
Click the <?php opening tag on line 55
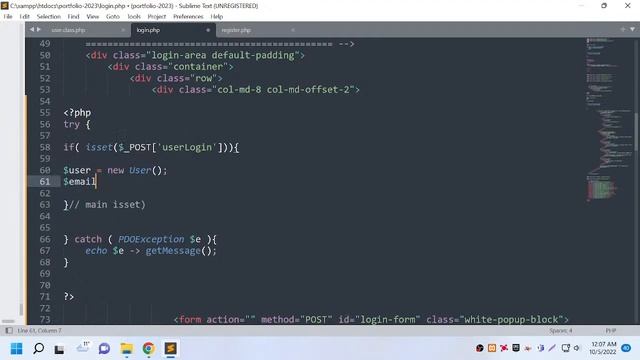coord(77,113)
